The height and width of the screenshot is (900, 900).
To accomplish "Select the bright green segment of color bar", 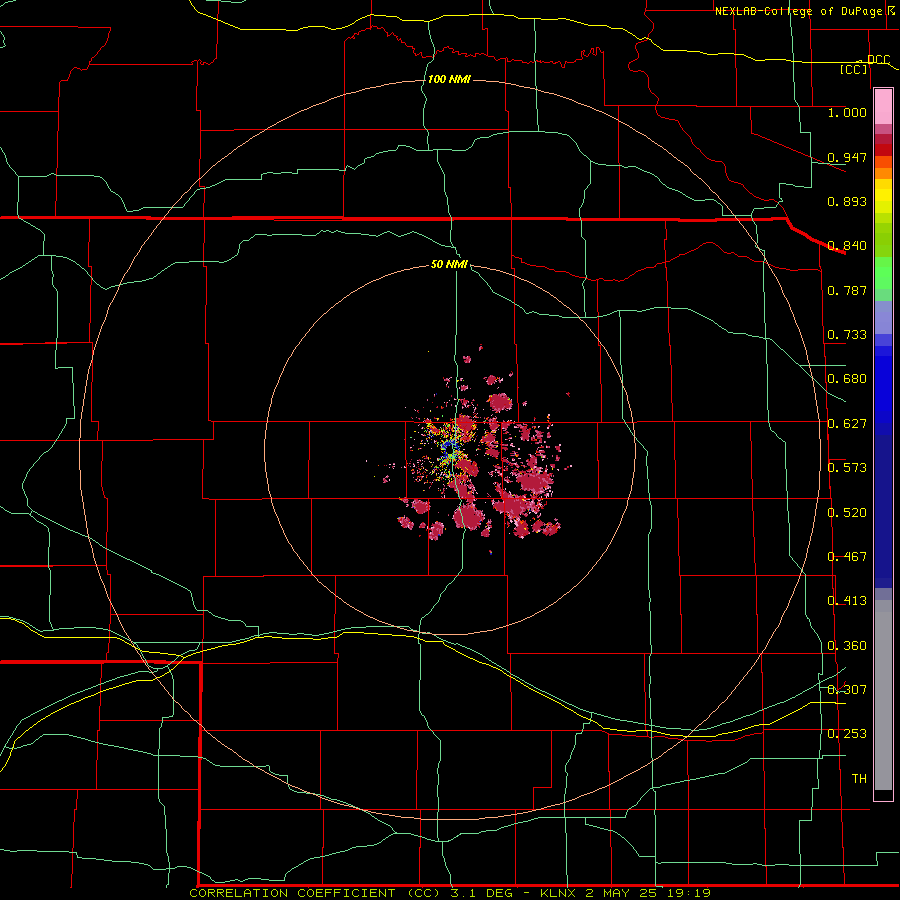I will pyautogui.click(x=883, y=273).
